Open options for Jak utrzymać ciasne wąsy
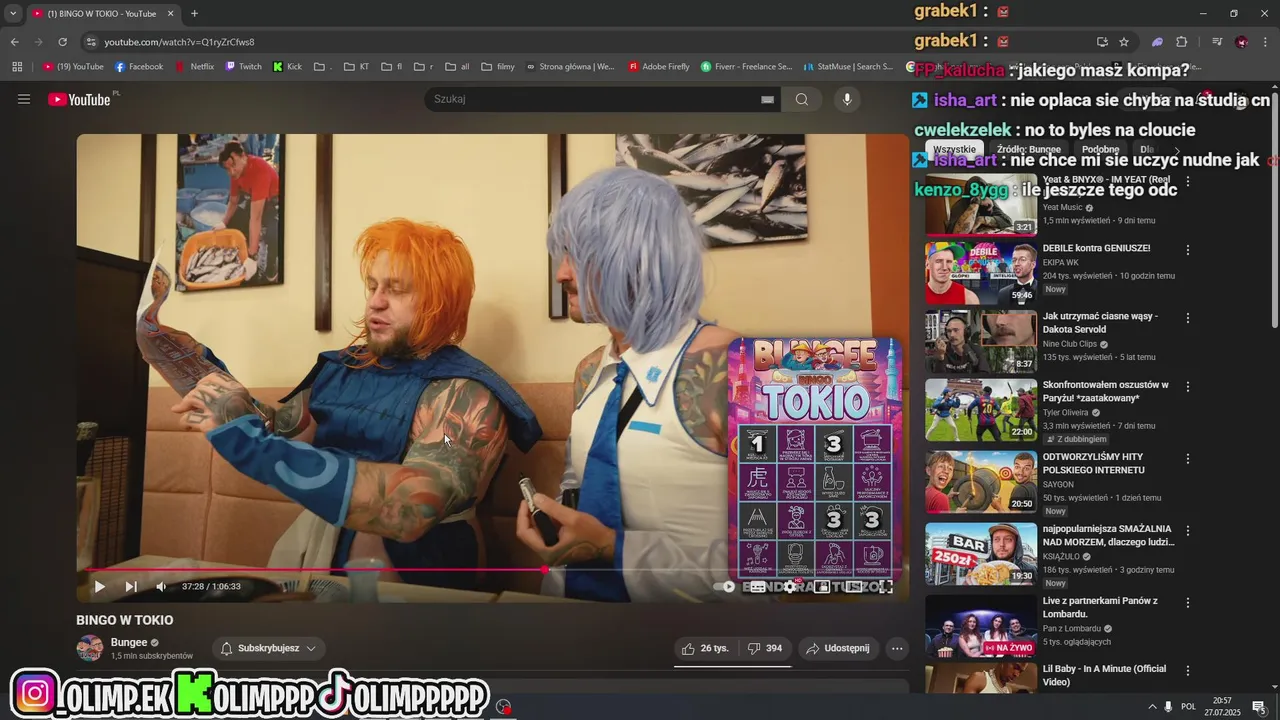Image resolution: width=1280 pixels, height=720 pixels. [1188, 318]
